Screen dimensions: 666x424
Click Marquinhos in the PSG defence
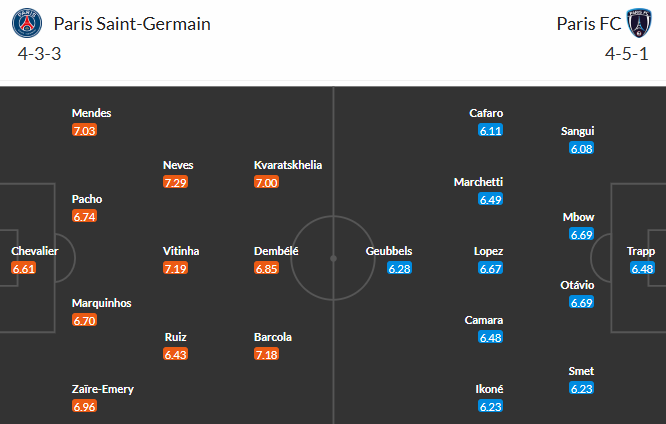click(101, 303)
